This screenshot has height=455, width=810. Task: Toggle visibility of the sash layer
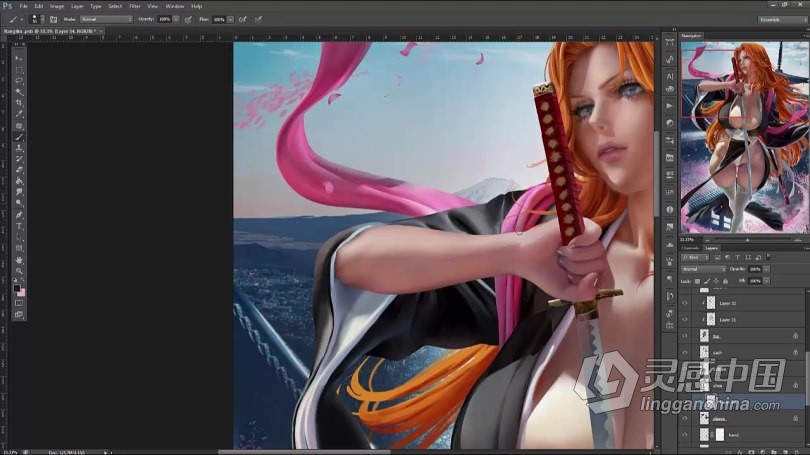pos(685,353)
